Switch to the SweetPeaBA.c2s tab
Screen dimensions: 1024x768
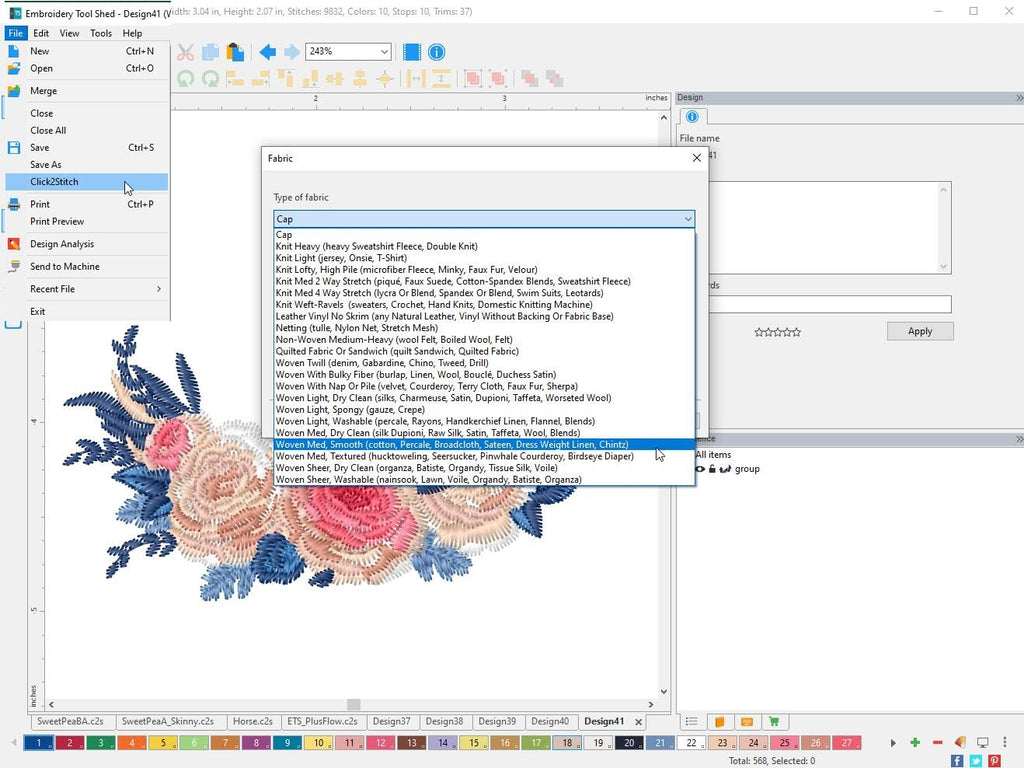click(70, 722)
